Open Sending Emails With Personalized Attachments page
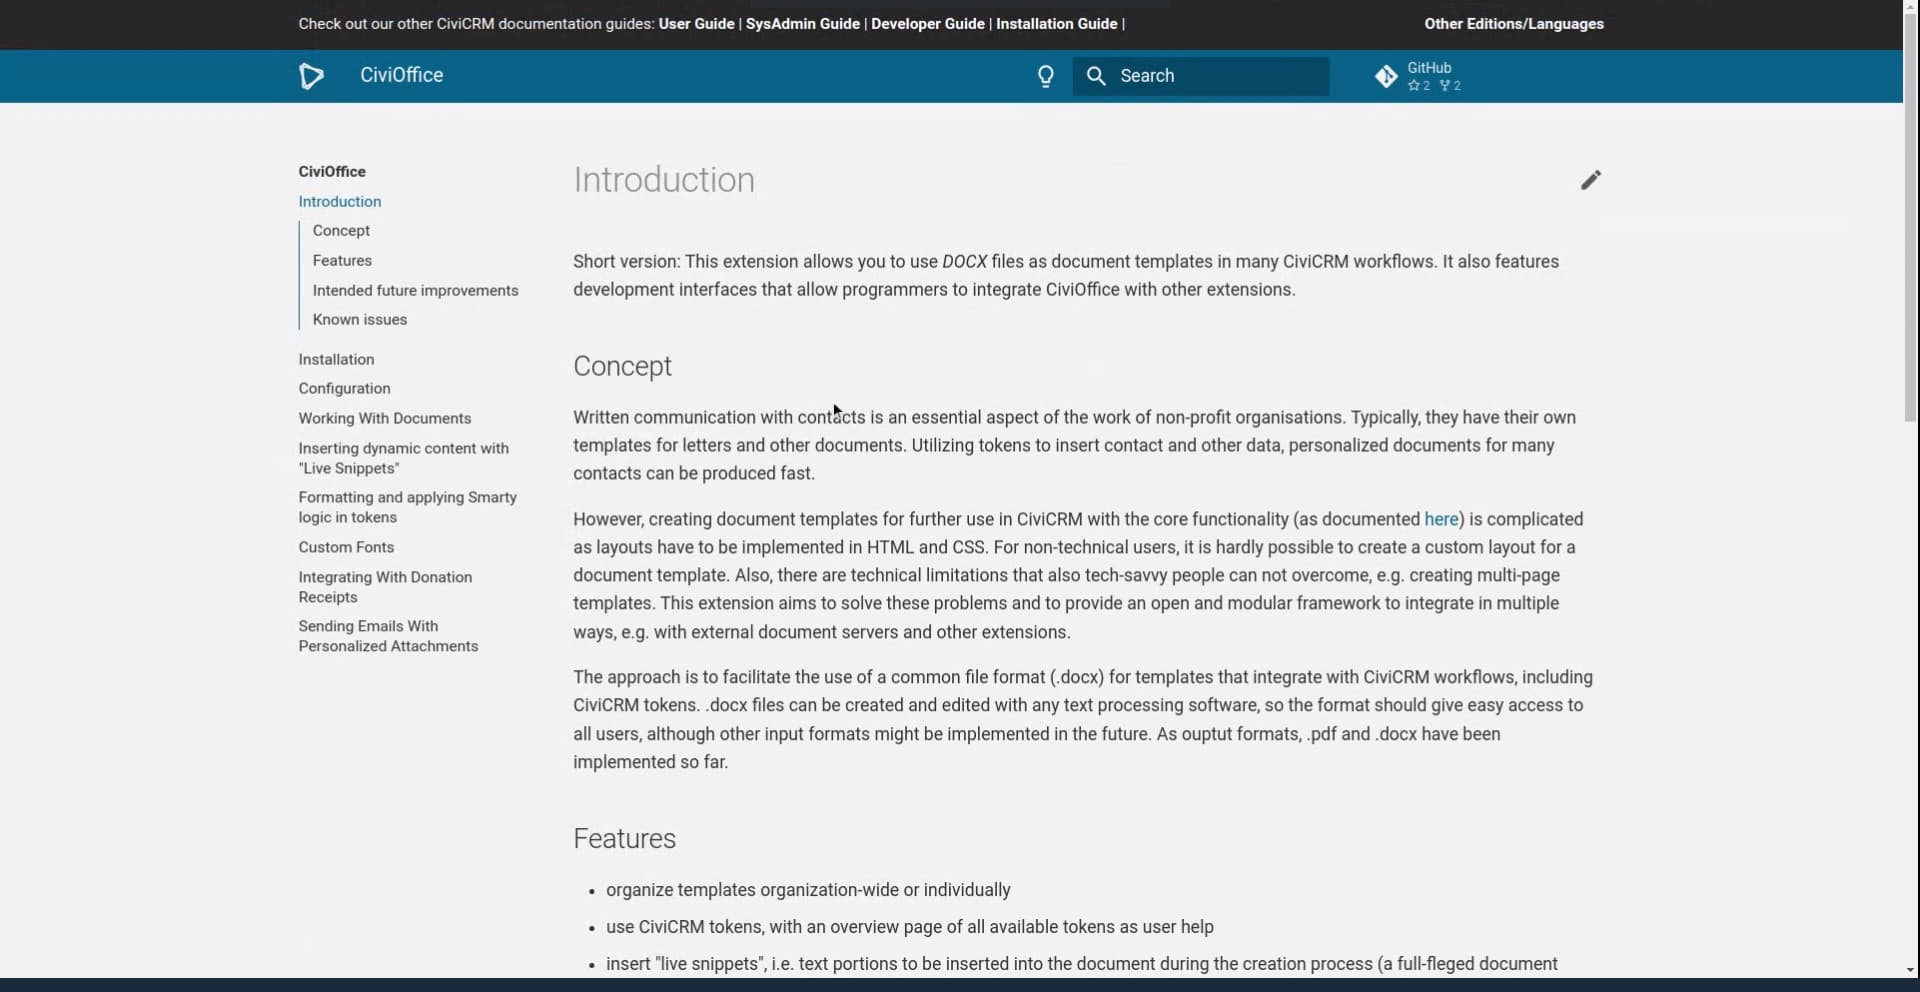This screenshot has width=1920, height=992. point(388,636)
